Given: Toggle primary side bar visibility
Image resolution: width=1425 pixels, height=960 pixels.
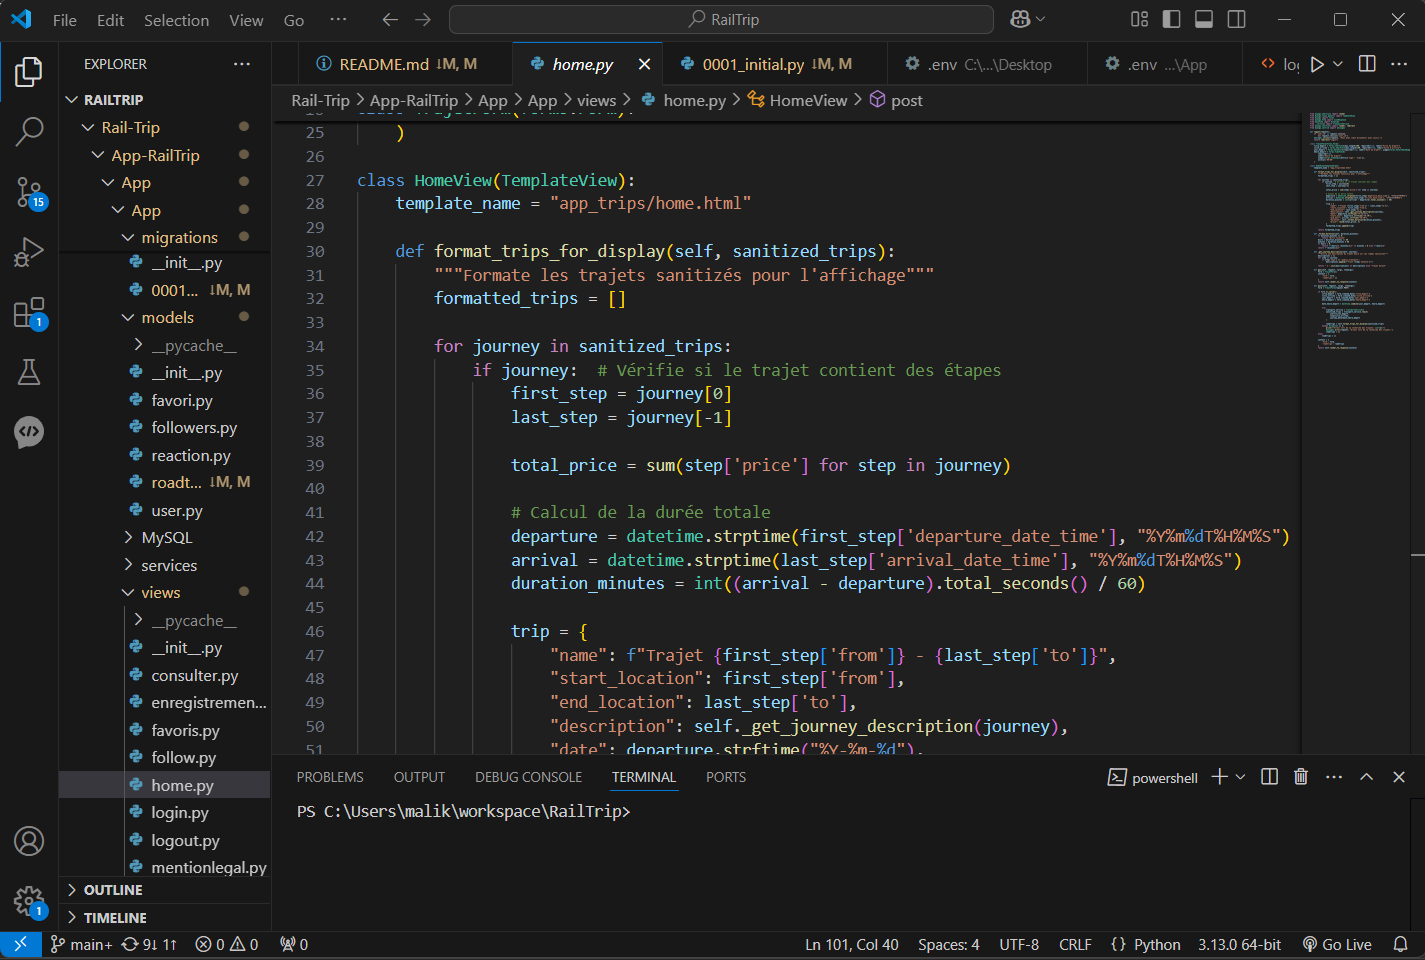Looking at the screenshot, I should coord(1172,19).
